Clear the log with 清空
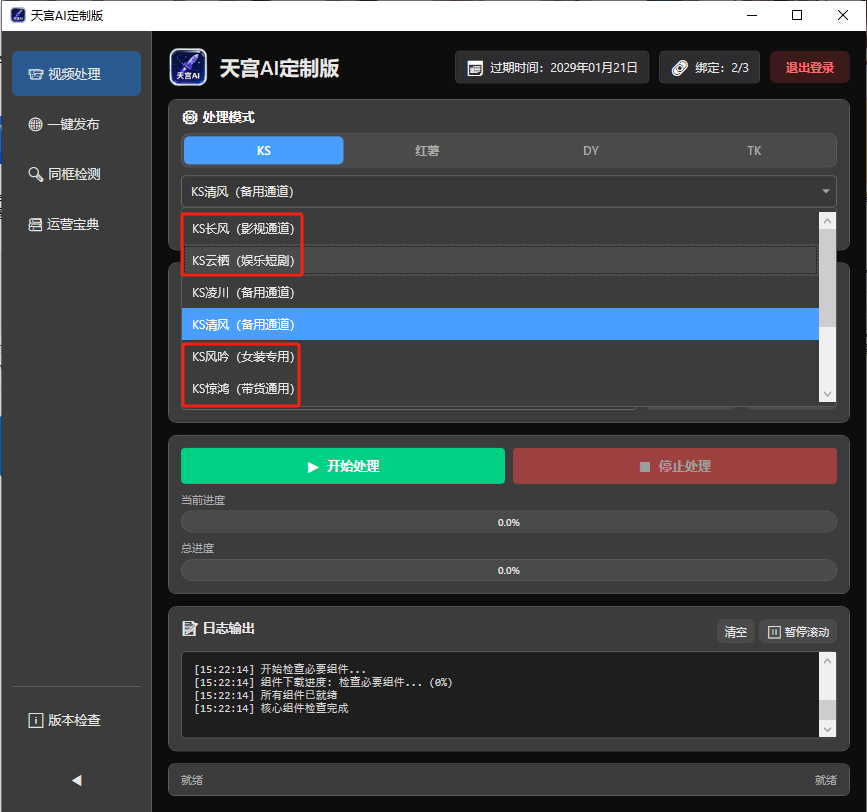Screen dimensions: 867x812 (735, 632)
